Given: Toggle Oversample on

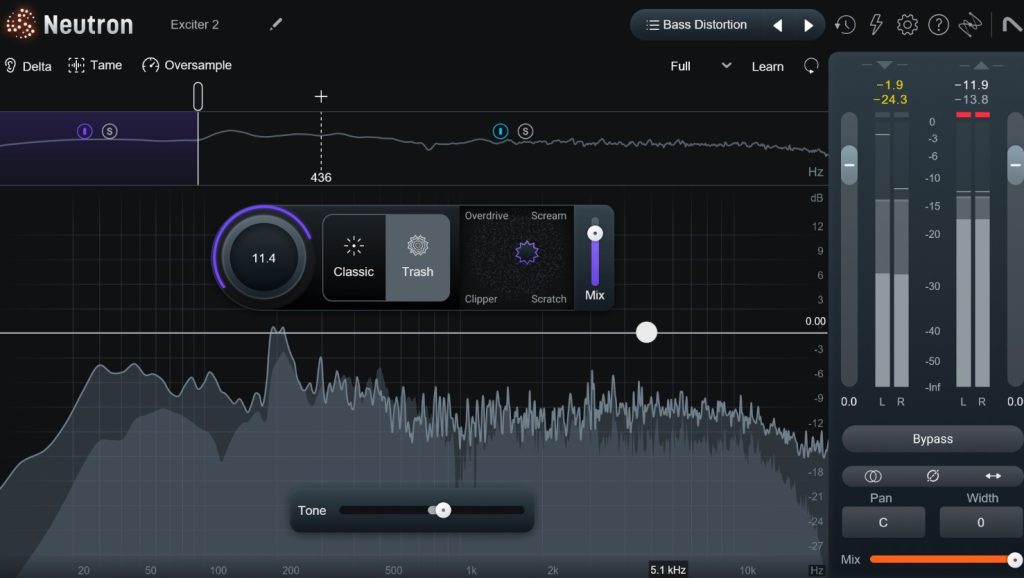Looking at the screenshot, I should pos(187,66).
